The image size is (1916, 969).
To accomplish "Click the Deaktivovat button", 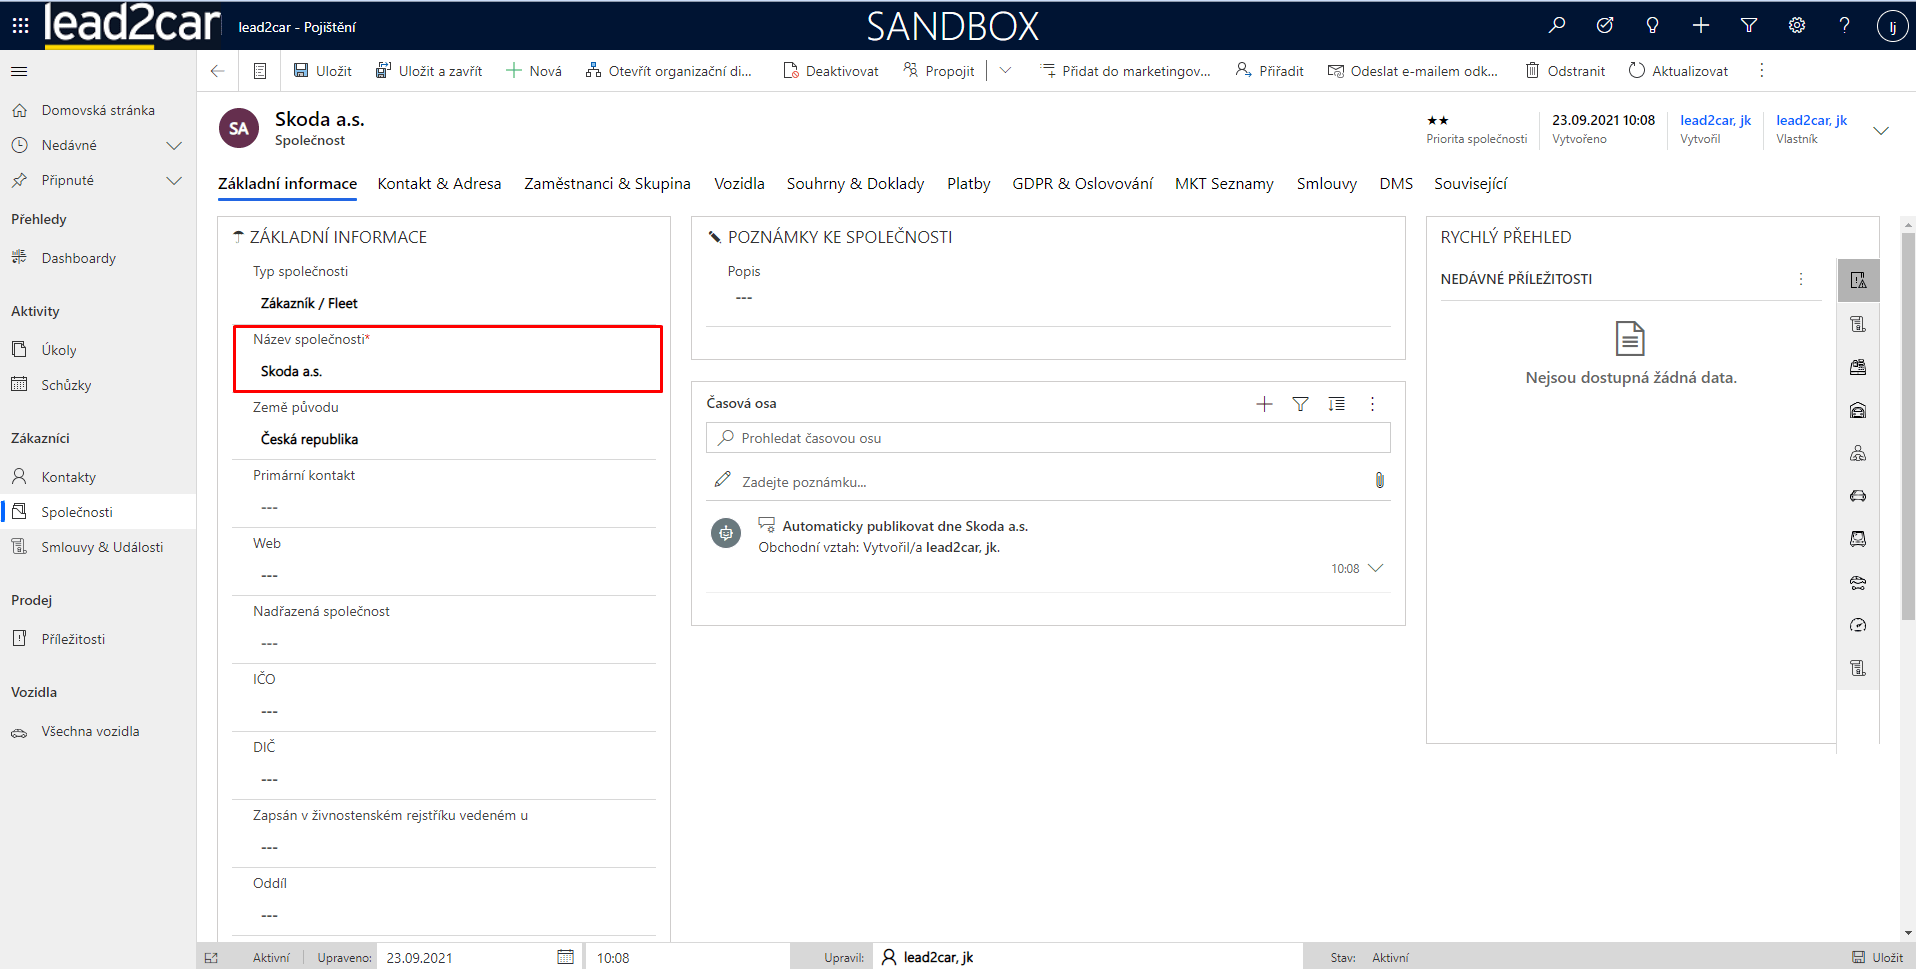I will 831,71.
